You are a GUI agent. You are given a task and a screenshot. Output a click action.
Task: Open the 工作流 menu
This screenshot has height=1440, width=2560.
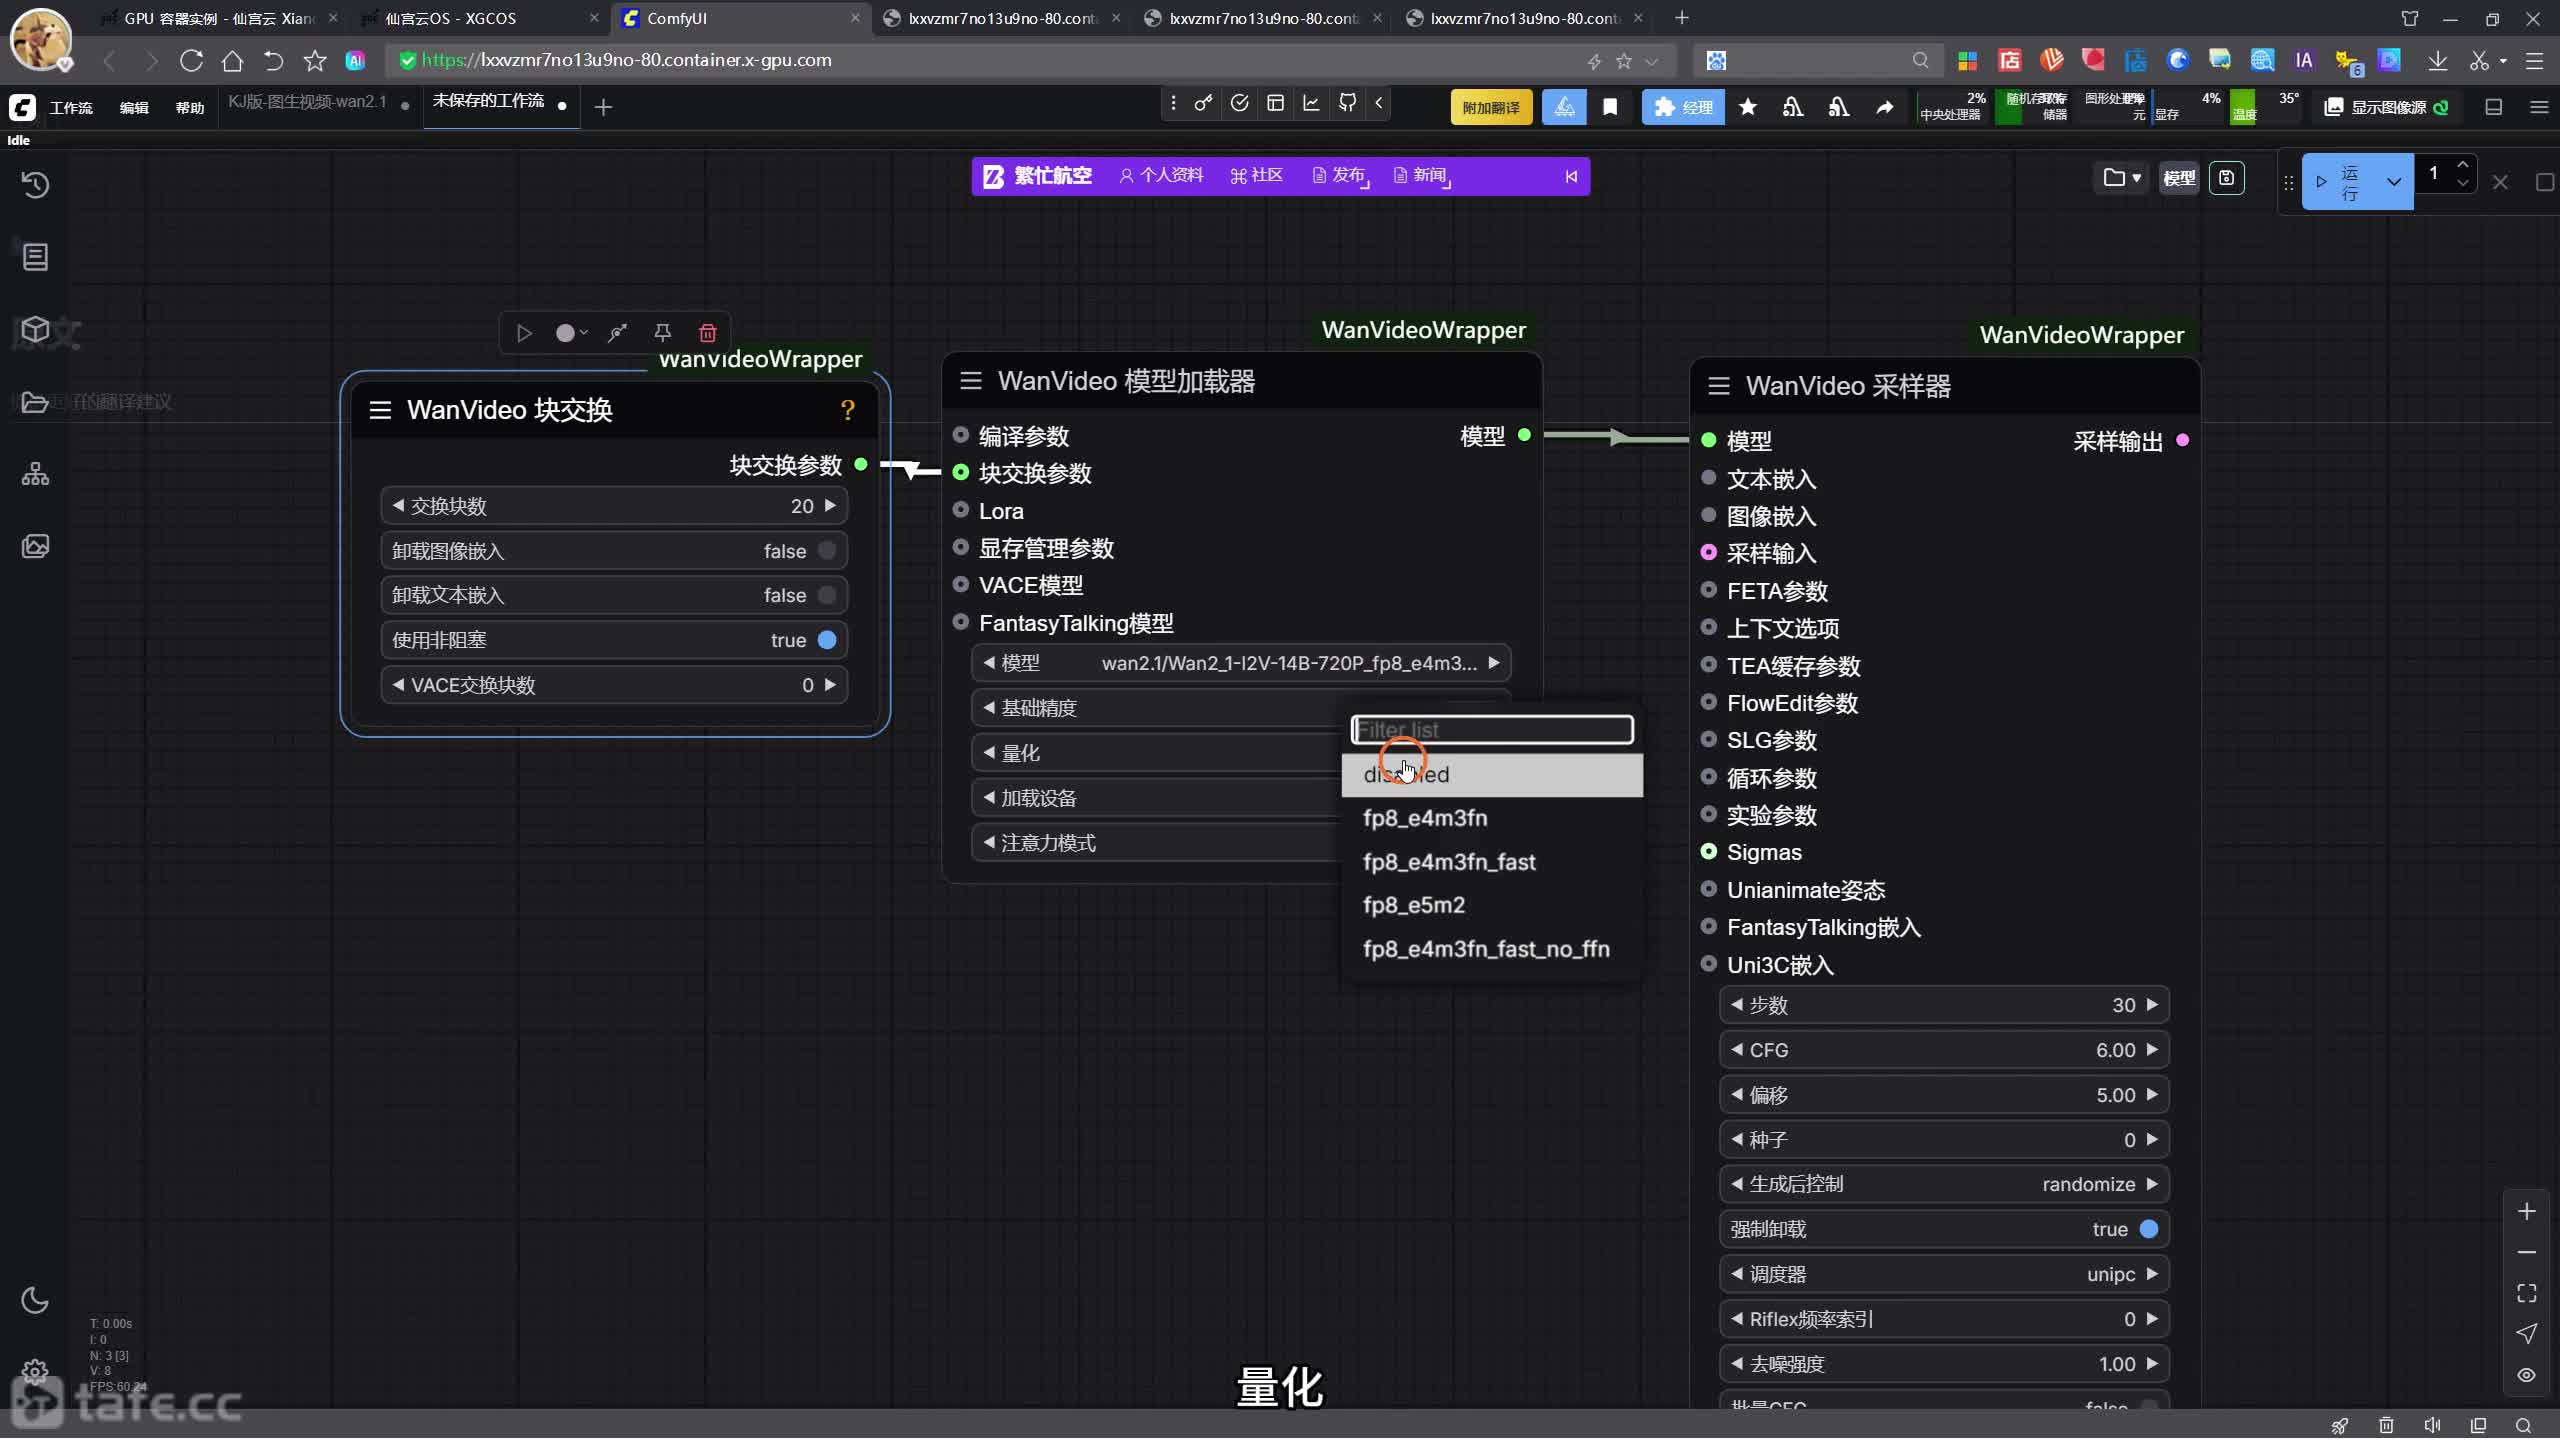71,107
